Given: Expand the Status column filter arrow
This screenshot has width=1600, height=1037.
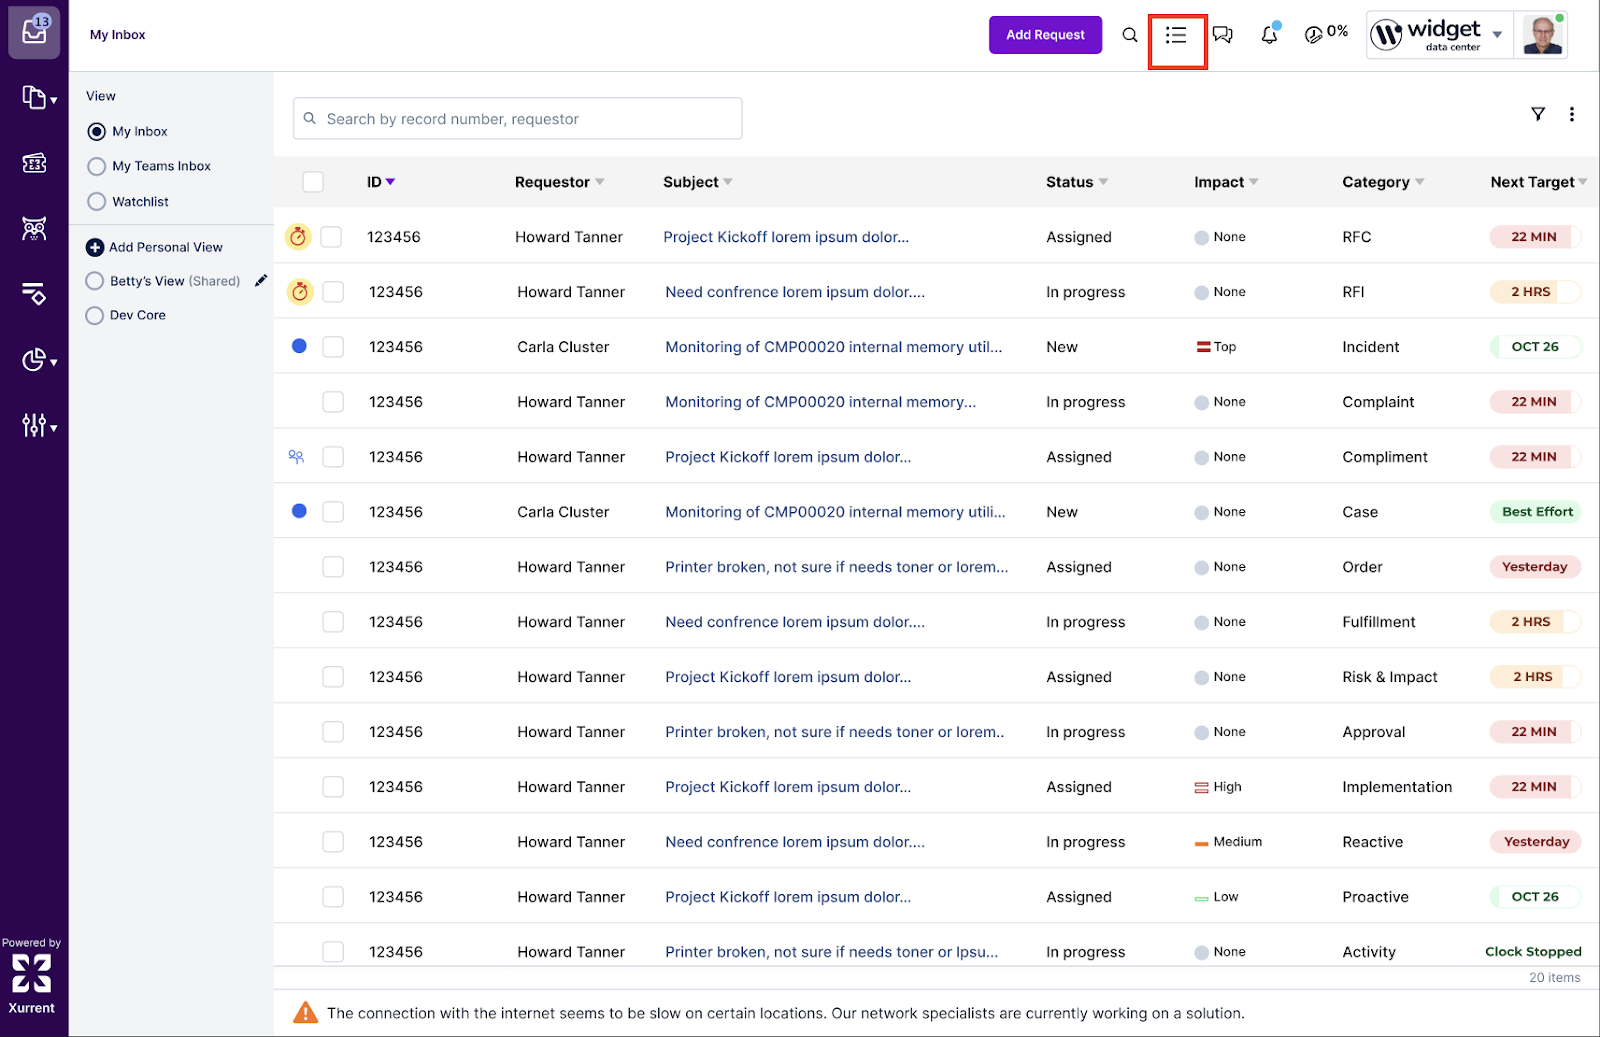Looking at the screenshot, I should tap(1104, 182).
